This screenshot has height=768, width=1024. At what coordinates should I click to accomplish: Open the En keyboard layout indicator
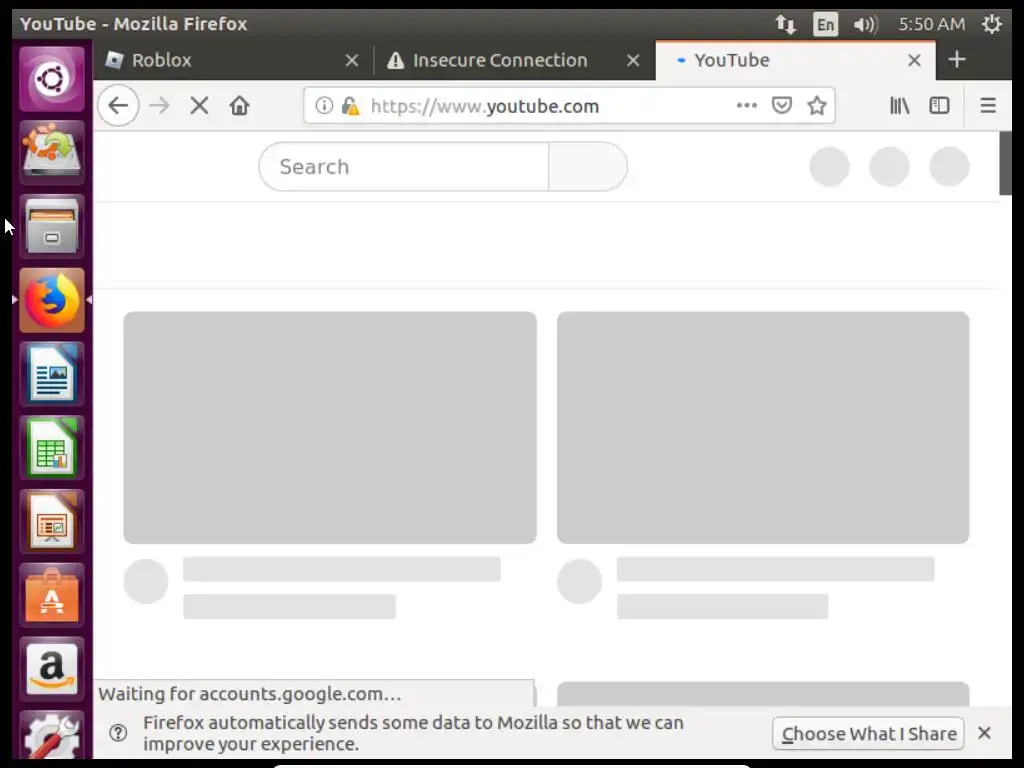(x=825, y=24)
